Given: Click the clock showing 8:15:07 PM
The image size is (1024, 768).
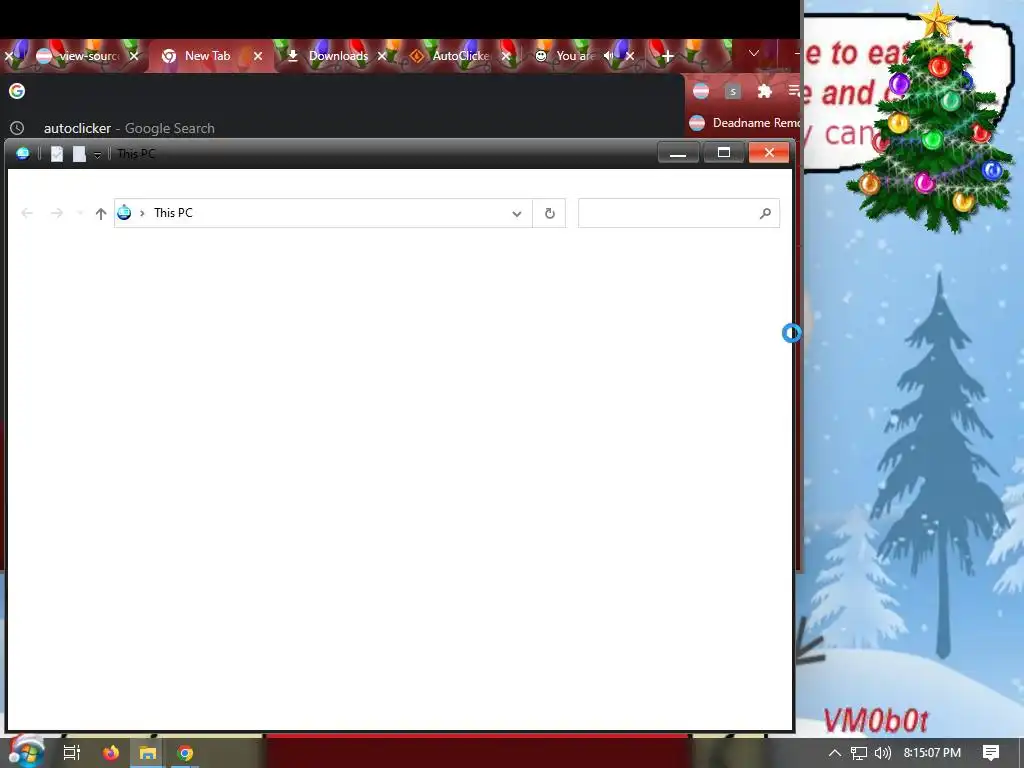Looking at the screenshot, I should click(932, 753).
